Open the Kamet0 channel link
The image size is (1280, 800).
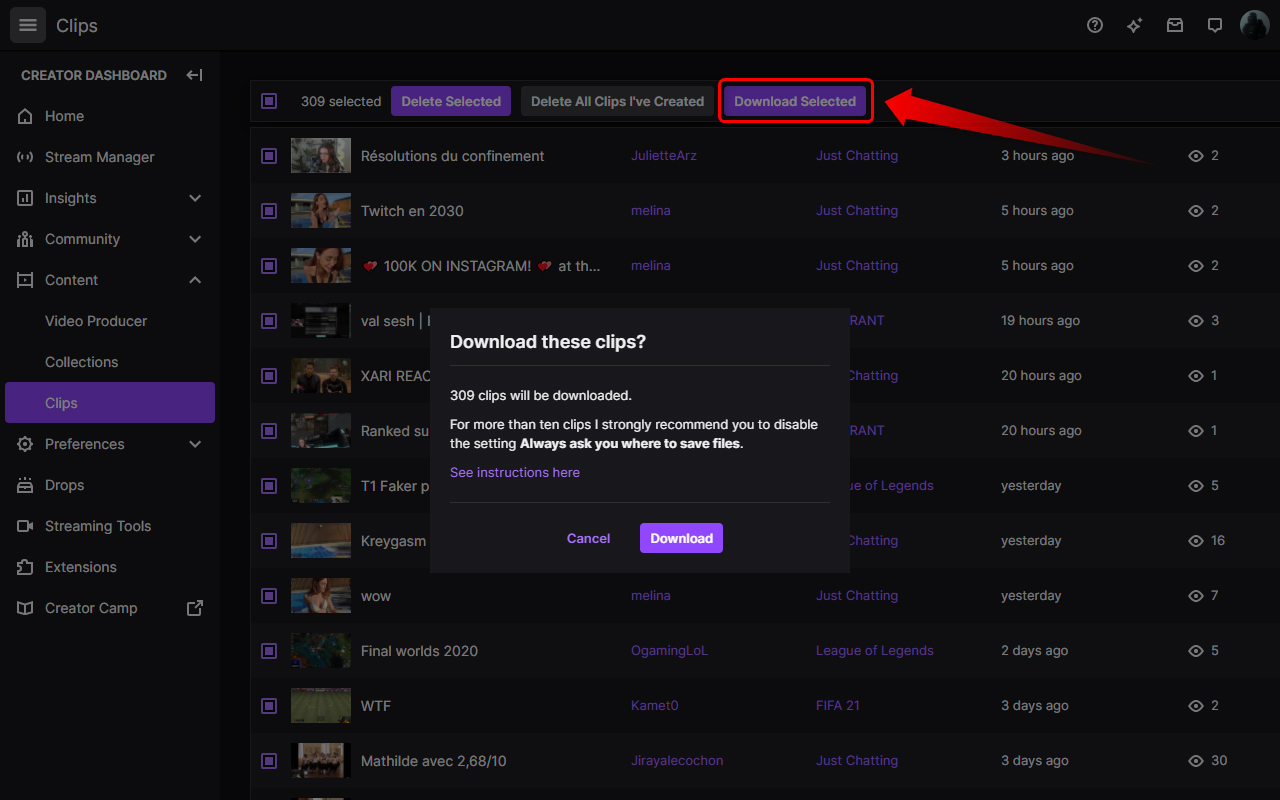(x=654, y=706)
